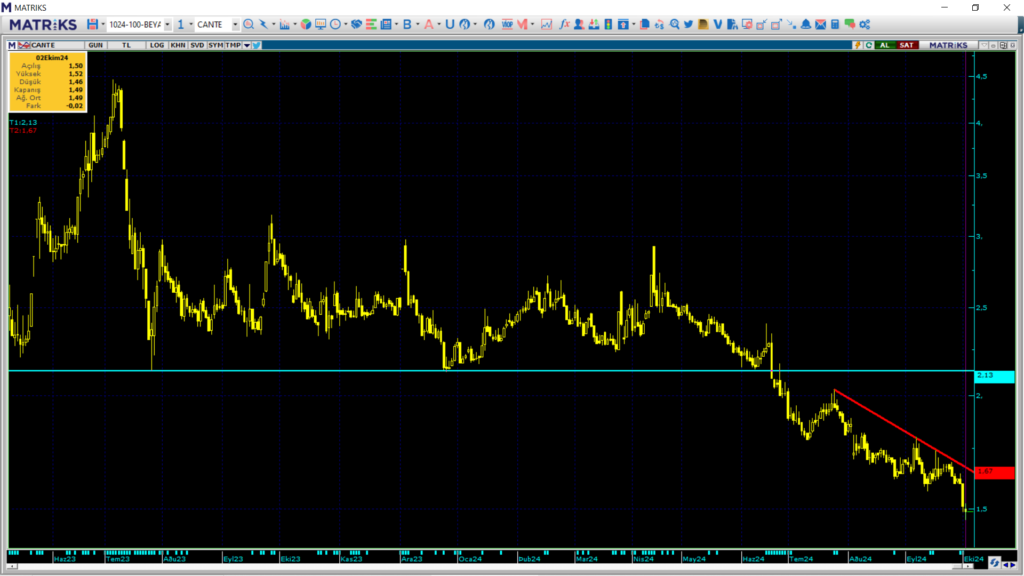Open the alarm bell icon
The width and height of the screenshot is (1024, 576).
(x=806, y=24)
